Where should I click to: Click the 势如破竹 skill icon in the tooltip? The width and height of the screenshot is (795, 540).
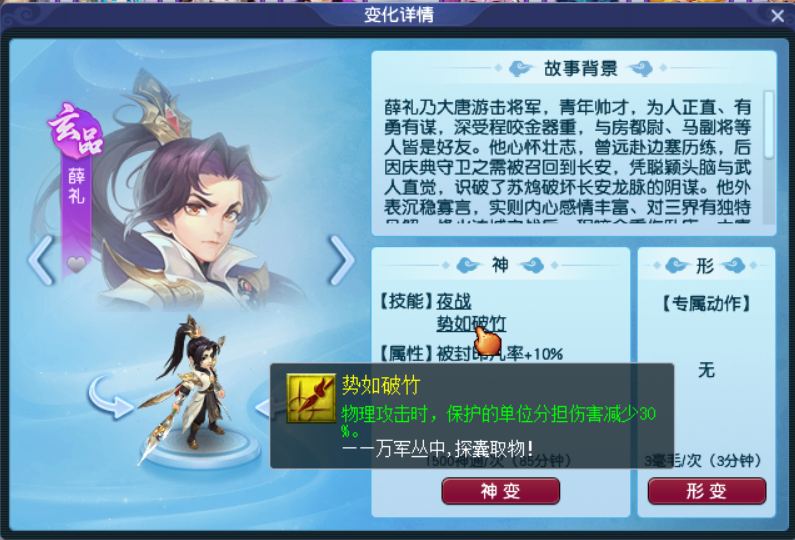point(311,398)
